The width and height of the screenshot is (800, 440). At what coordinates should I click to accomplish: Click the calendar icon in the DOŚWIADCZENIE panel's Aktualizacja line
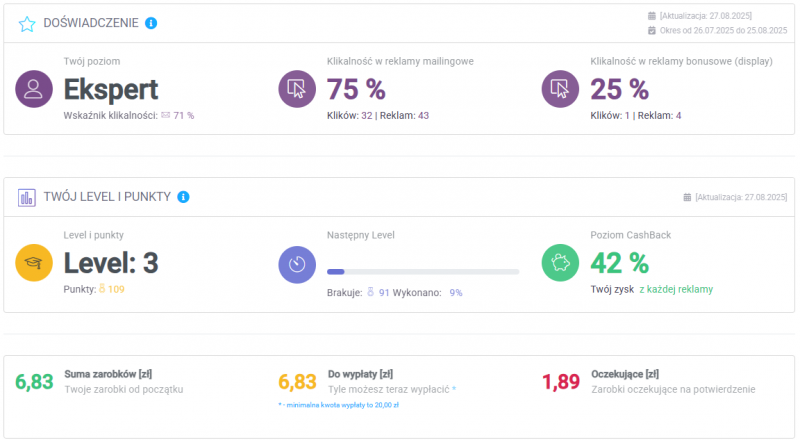pyautogui.click(x=652, y=16)
